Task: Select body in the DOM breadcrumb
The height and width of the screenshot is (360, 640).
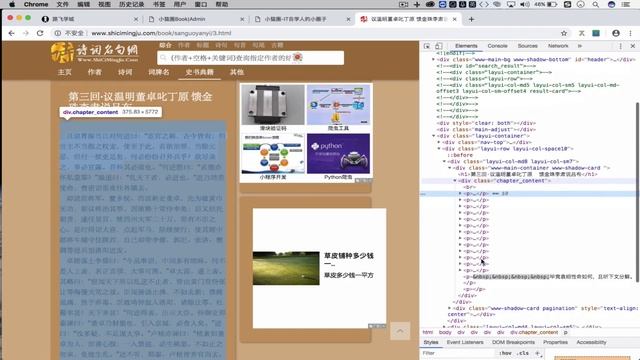Action: [445, 333]
